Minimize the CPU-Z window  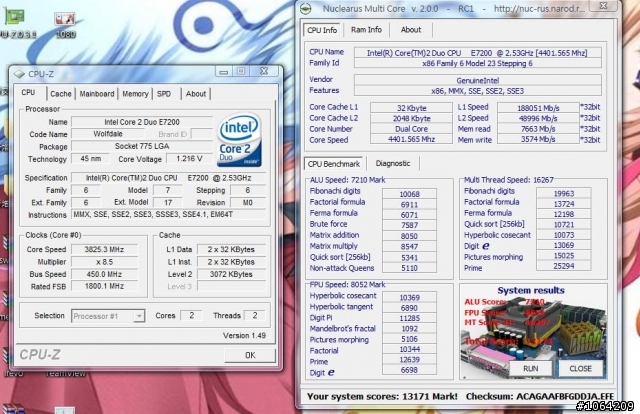pos(223,72)
